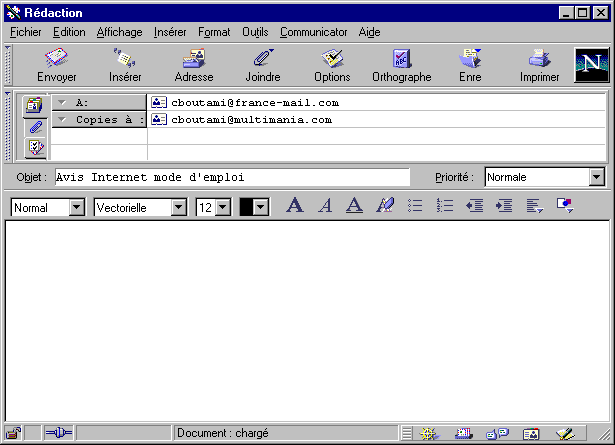Open Navigator from the component bar

pos(429,434)
